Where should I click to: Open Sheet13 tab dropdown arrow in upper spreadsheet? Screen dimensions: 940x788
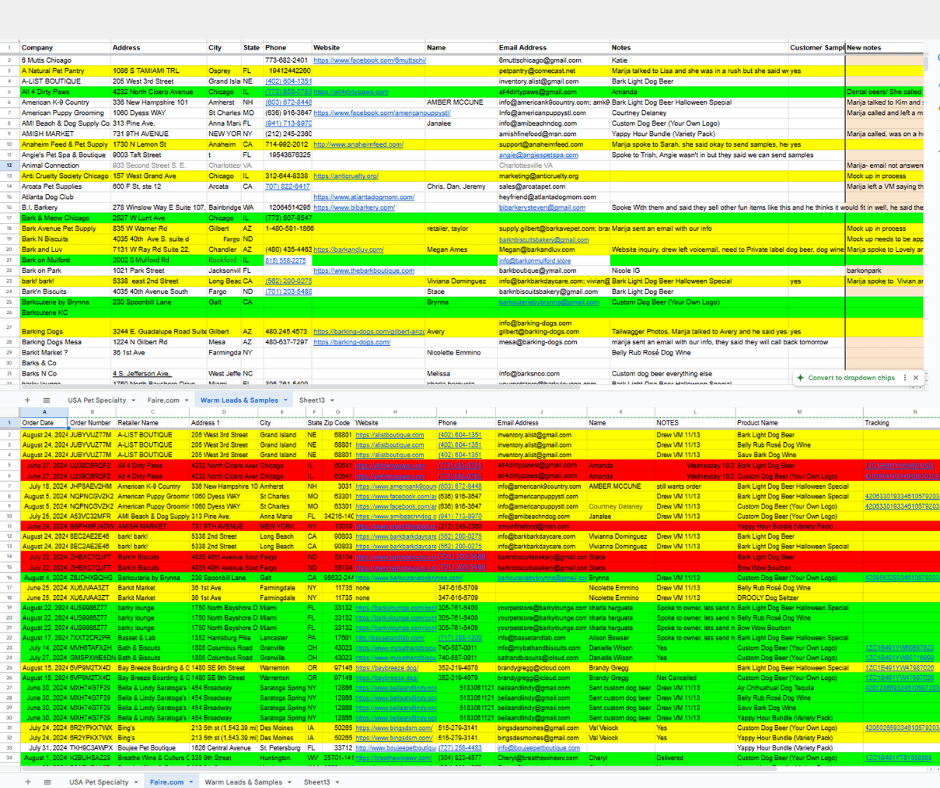(x=332, y=401)
